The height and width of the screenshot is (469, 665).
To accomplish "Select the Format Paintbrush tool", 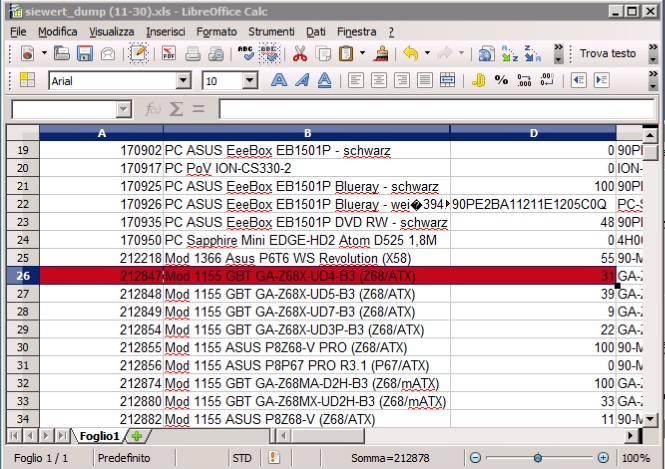I will point(382,54).
